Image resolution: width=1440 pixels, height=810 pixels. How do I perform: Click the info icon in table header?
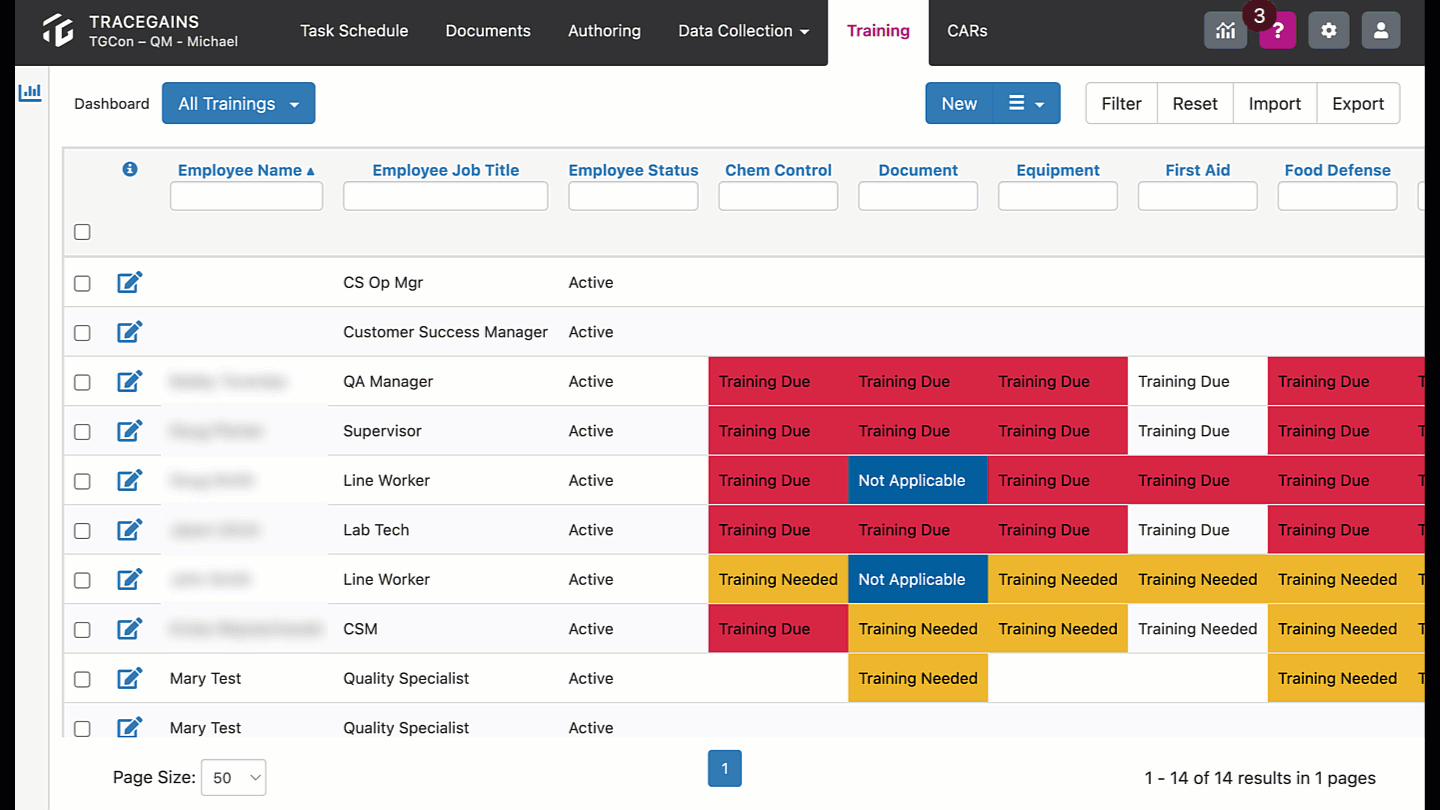[x=129, y=169]
